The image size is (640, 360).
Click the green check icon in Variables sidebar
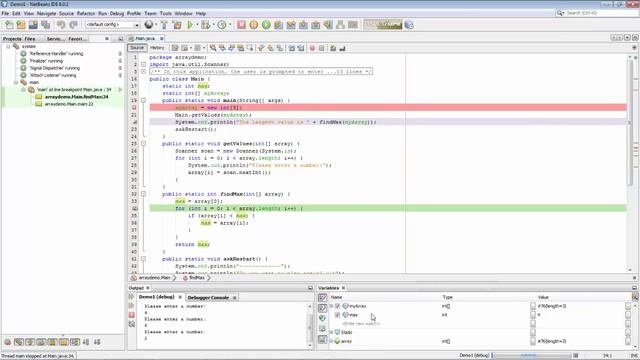tap(322, 318)
